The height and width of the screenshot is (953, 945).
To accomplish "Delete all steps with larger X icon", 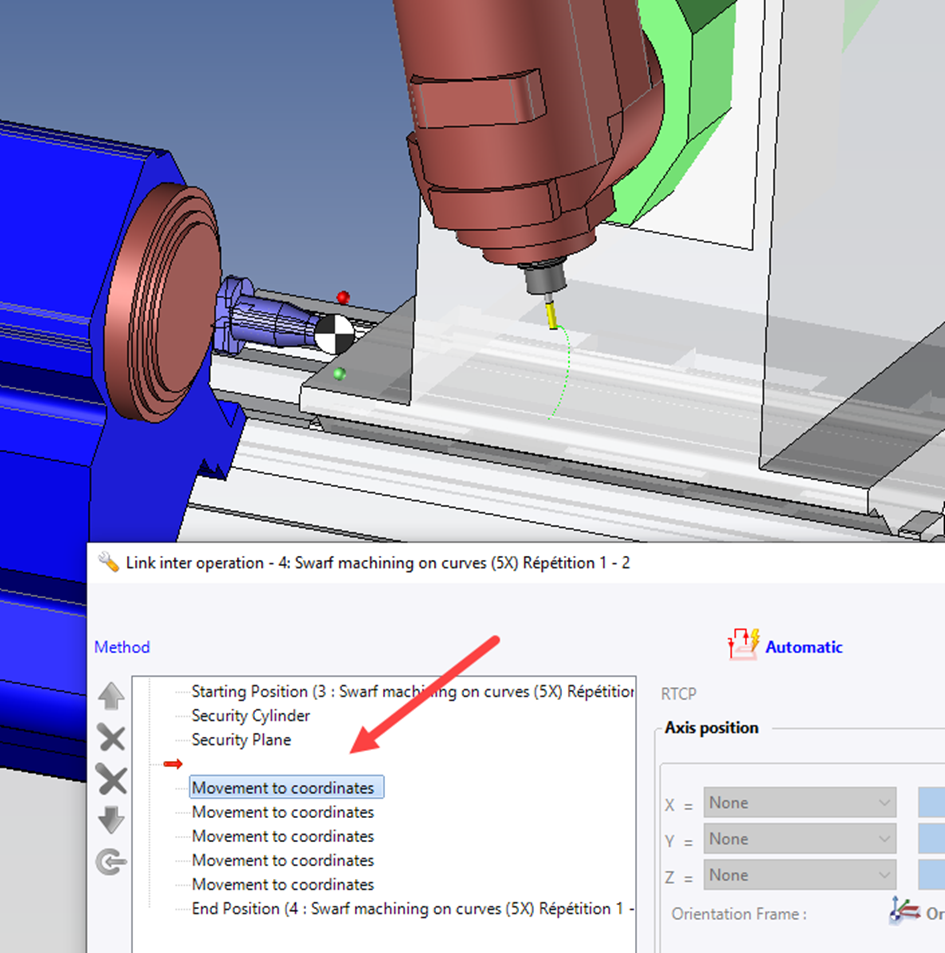I will tap(112, 780).
